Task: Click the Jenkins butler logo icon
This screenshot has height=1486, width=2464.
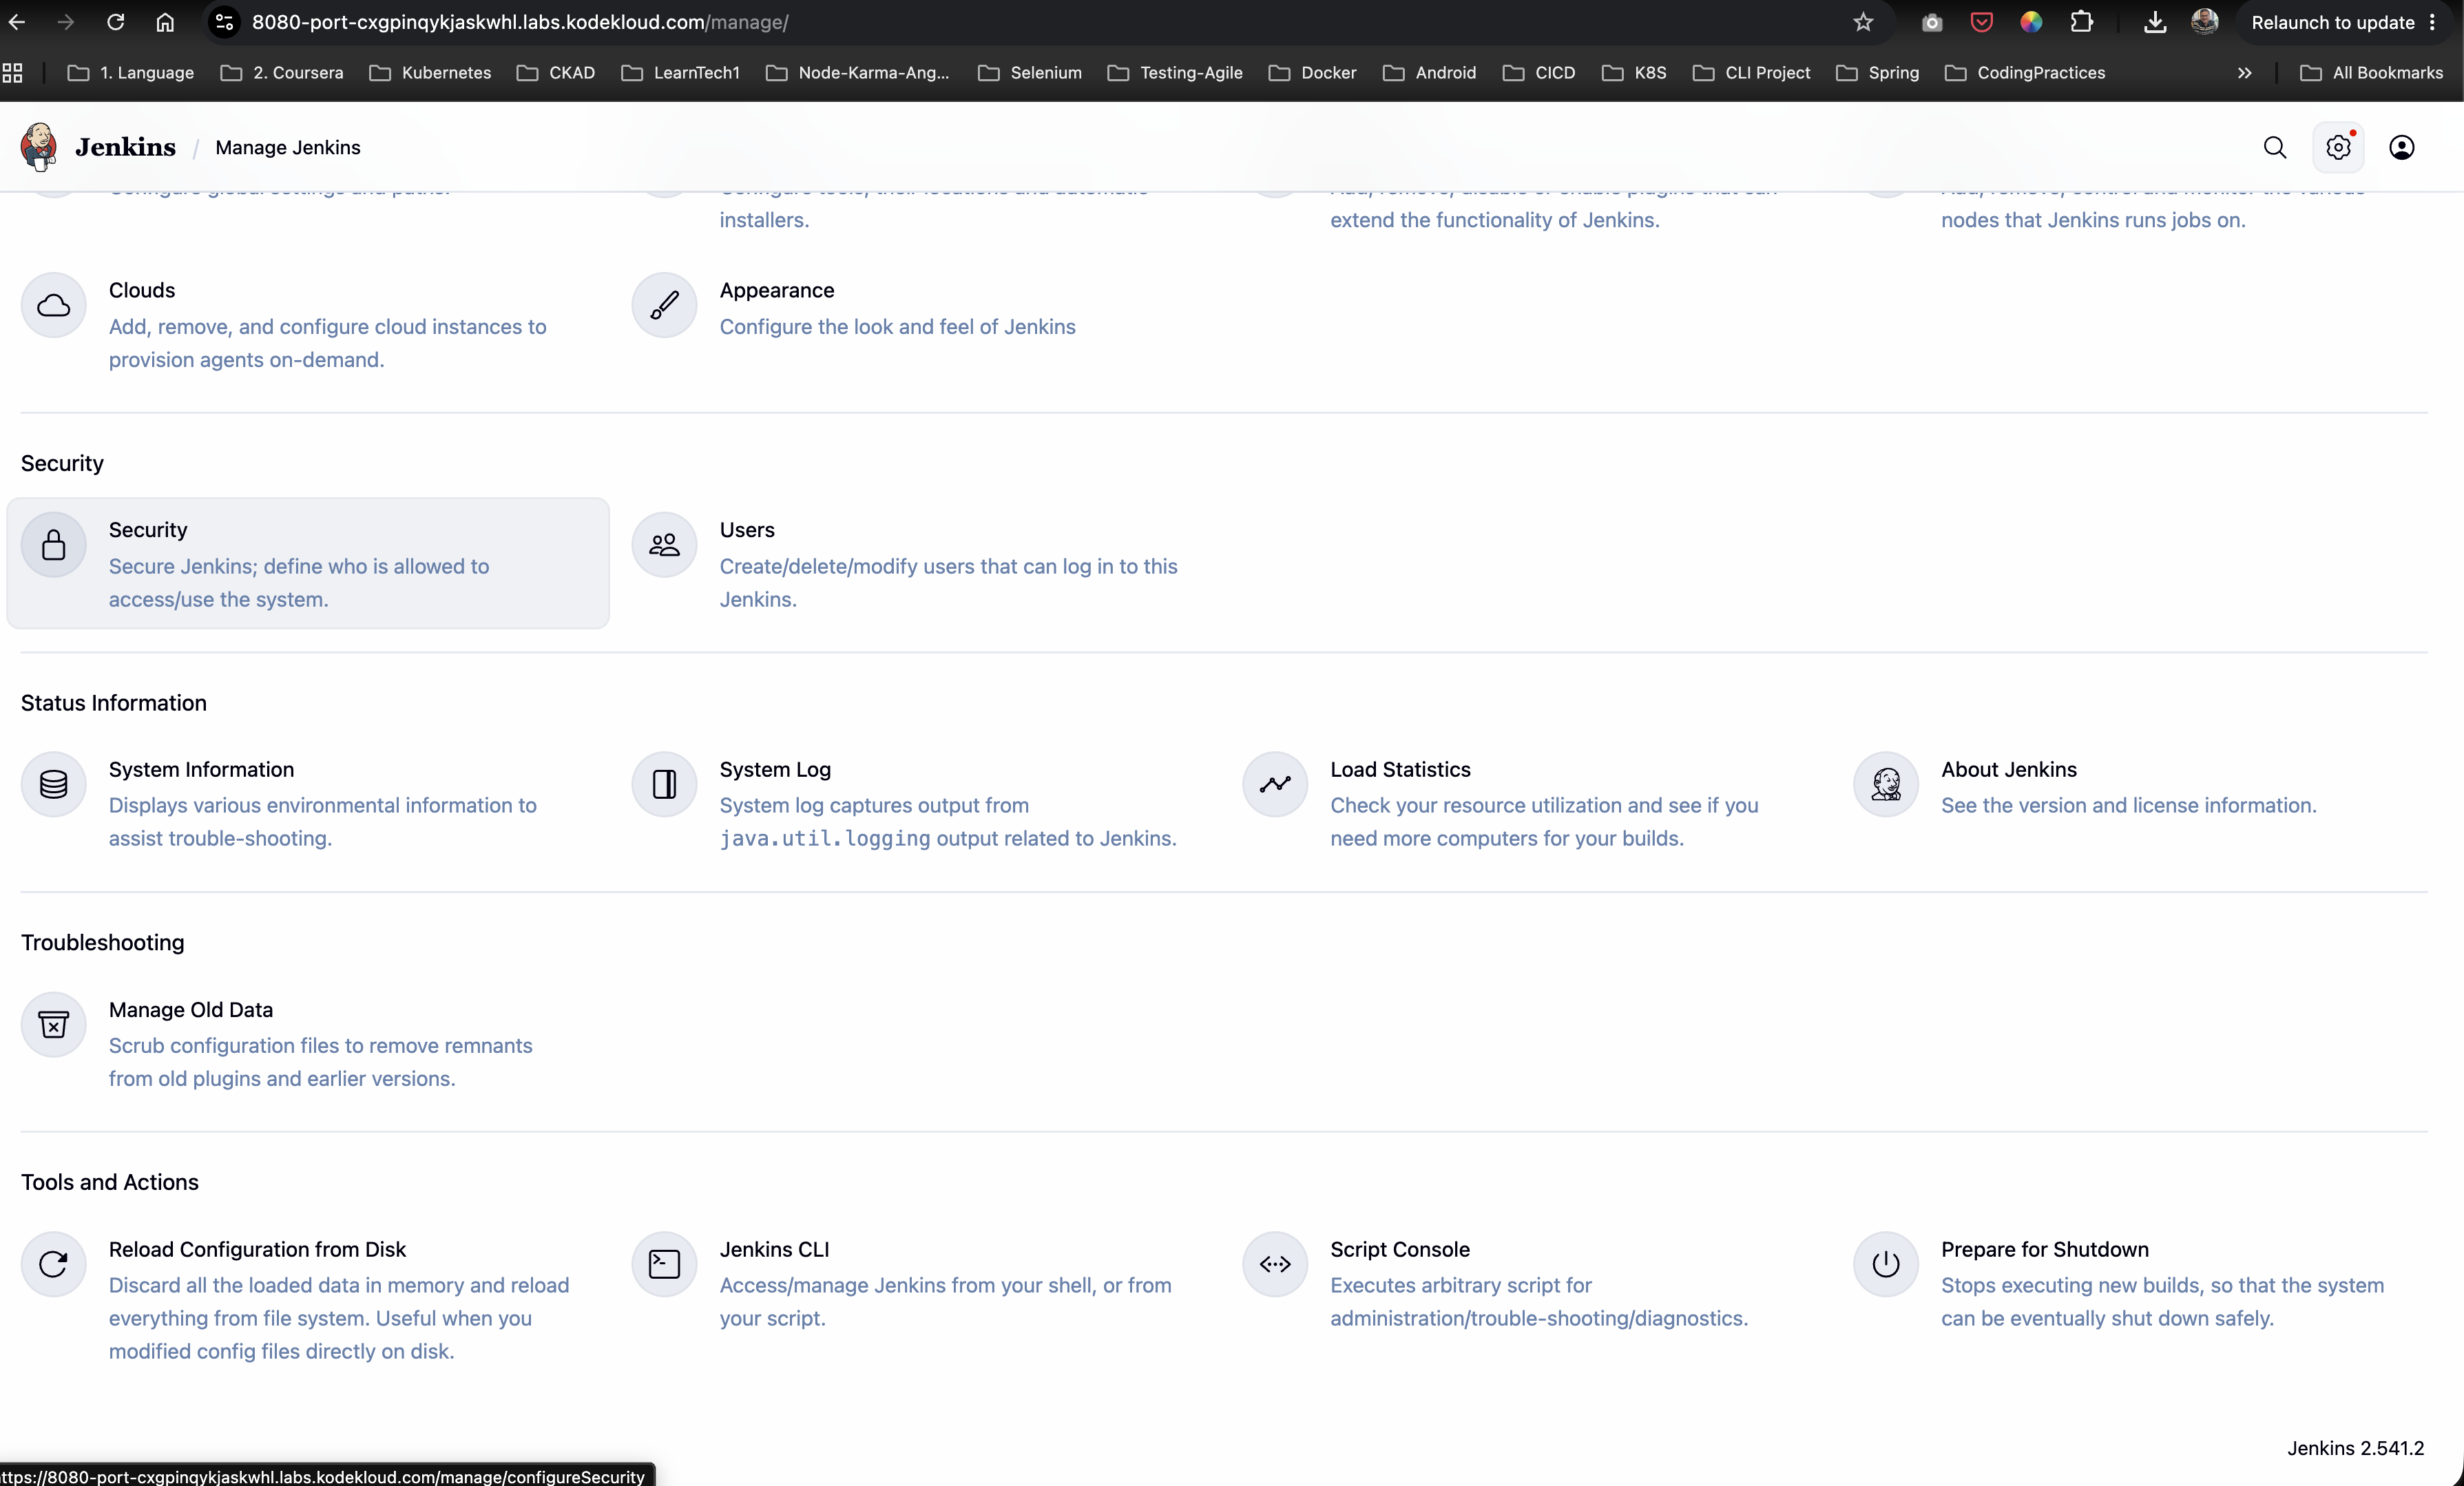Action: [39, 147]
